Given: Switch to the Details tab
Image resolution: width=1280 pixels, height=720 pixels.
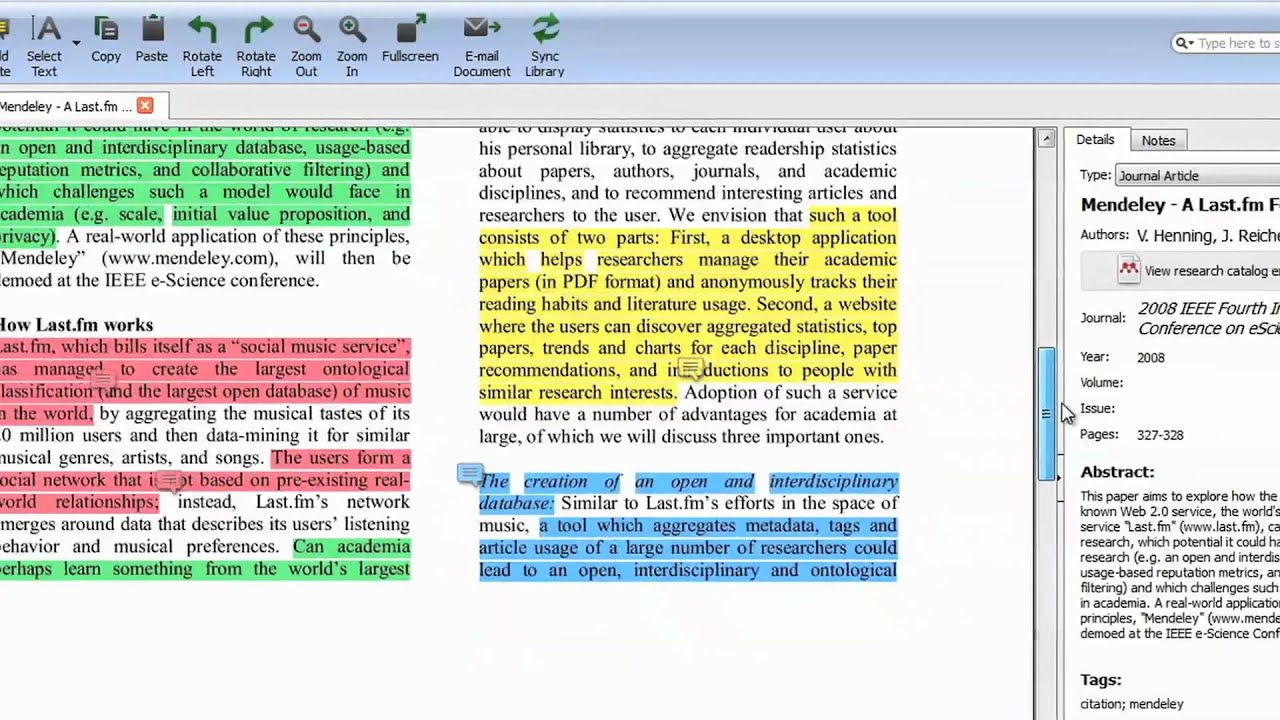Looking at the screenshot, I should [x=1095, y=140].
